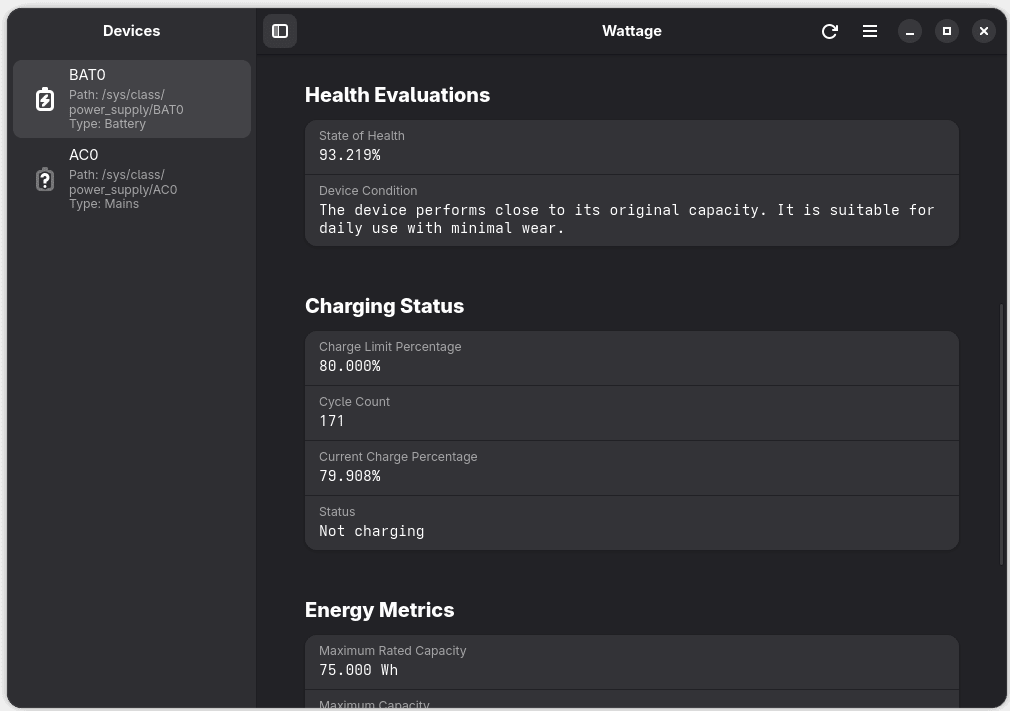Click the AC0 unknown device icon
Screen dimensions: 1010x711
(x=45, y=179)
